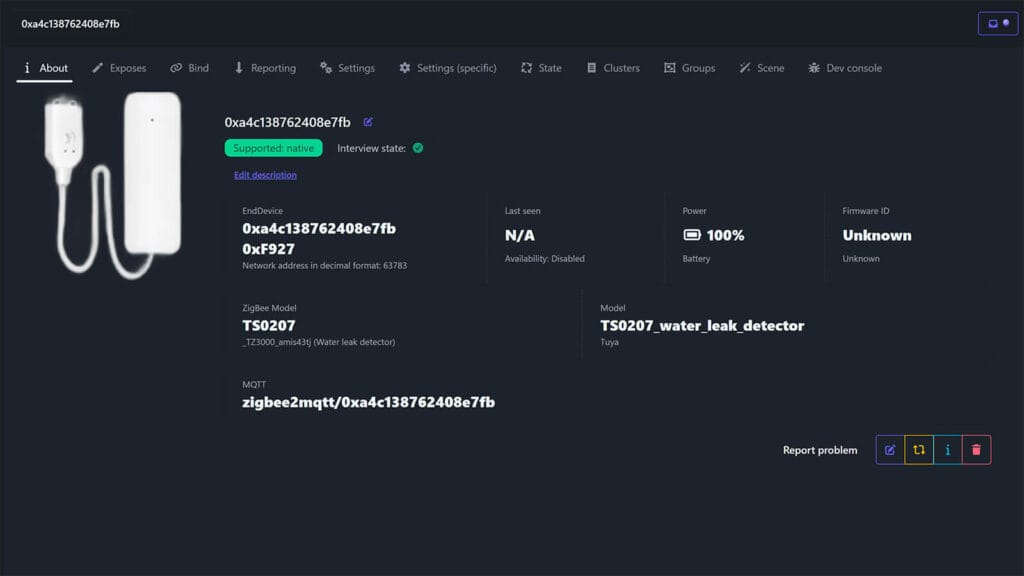This screenshot has height=576, width=1024.
Task: Click the pencil icon beside the device name
Action: (368, 122)
